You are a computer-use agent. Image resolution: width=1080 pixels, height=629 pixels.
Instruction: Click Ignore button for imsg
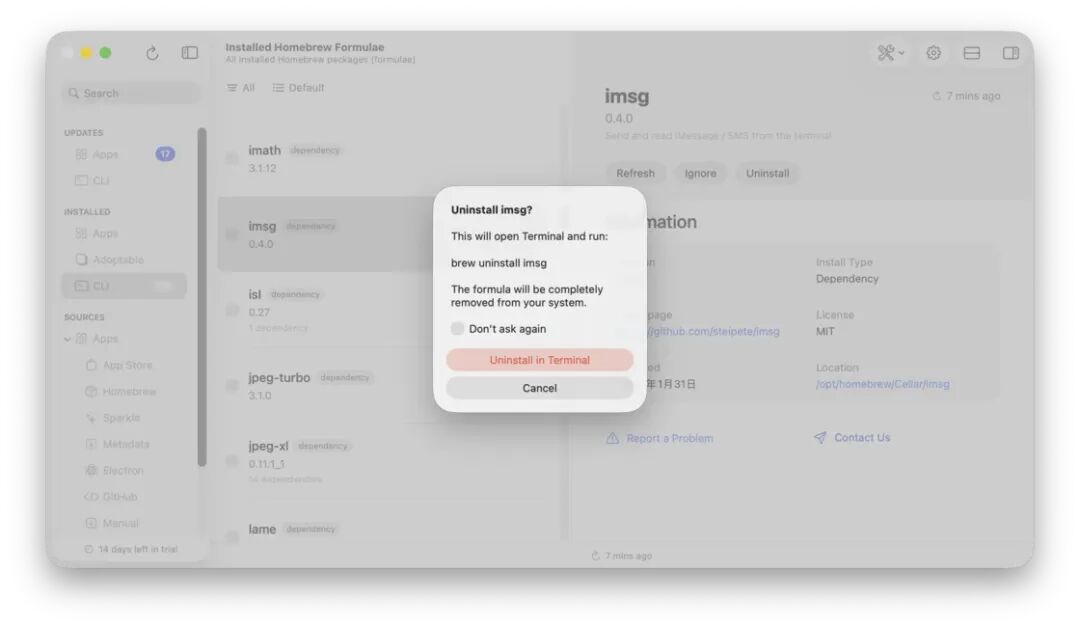[x=700, y=173]
